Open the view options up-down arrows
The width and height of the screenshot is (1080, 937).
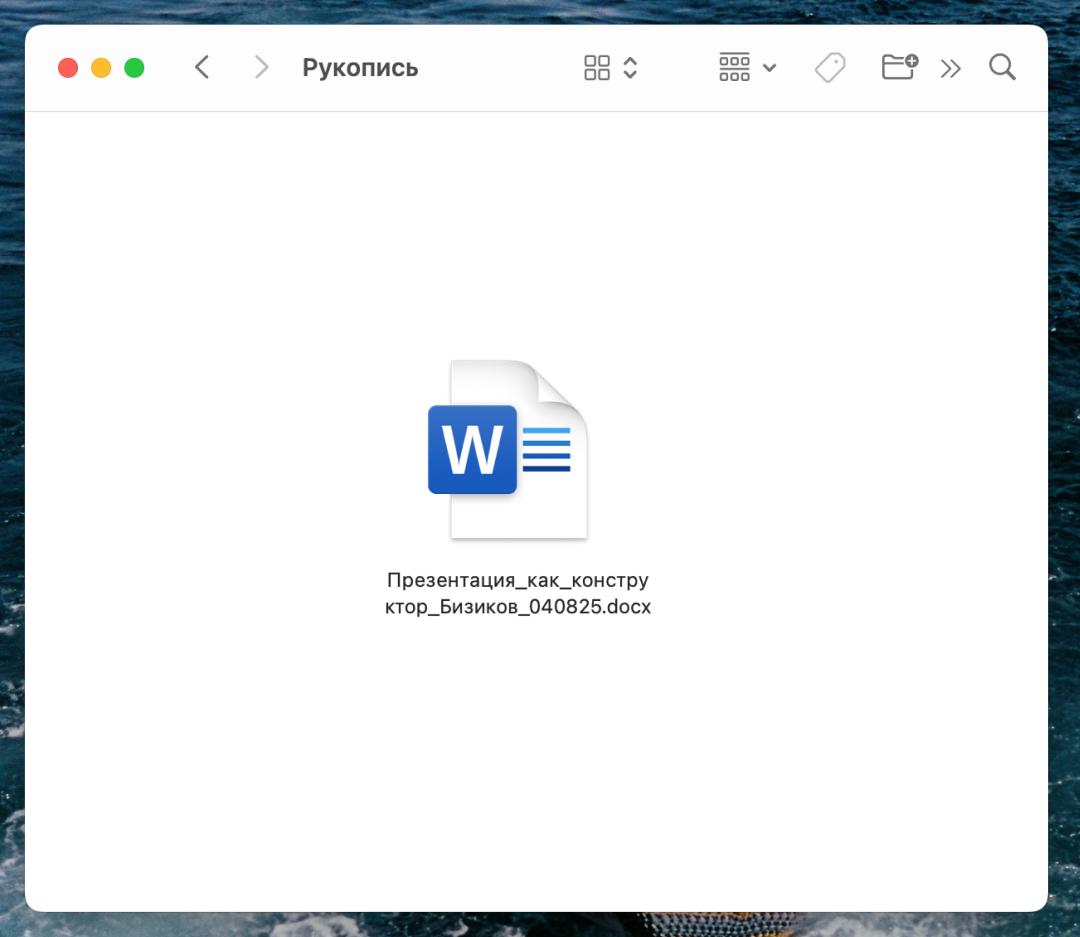[x=630, y=68]
